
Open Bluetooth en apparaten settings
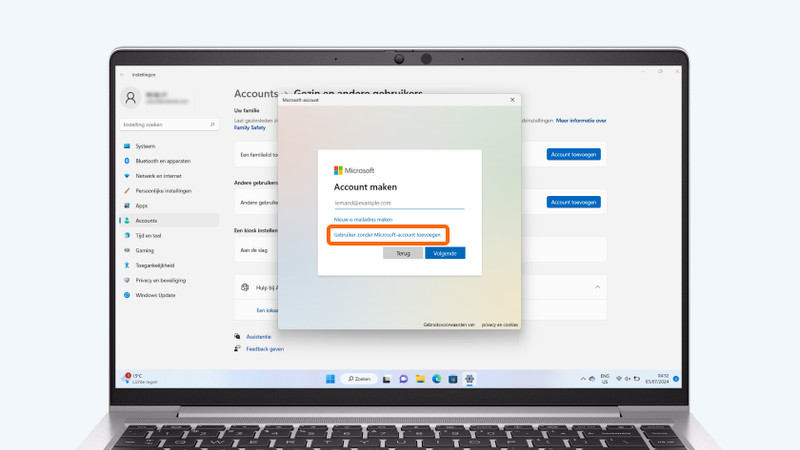click(162, 161)
